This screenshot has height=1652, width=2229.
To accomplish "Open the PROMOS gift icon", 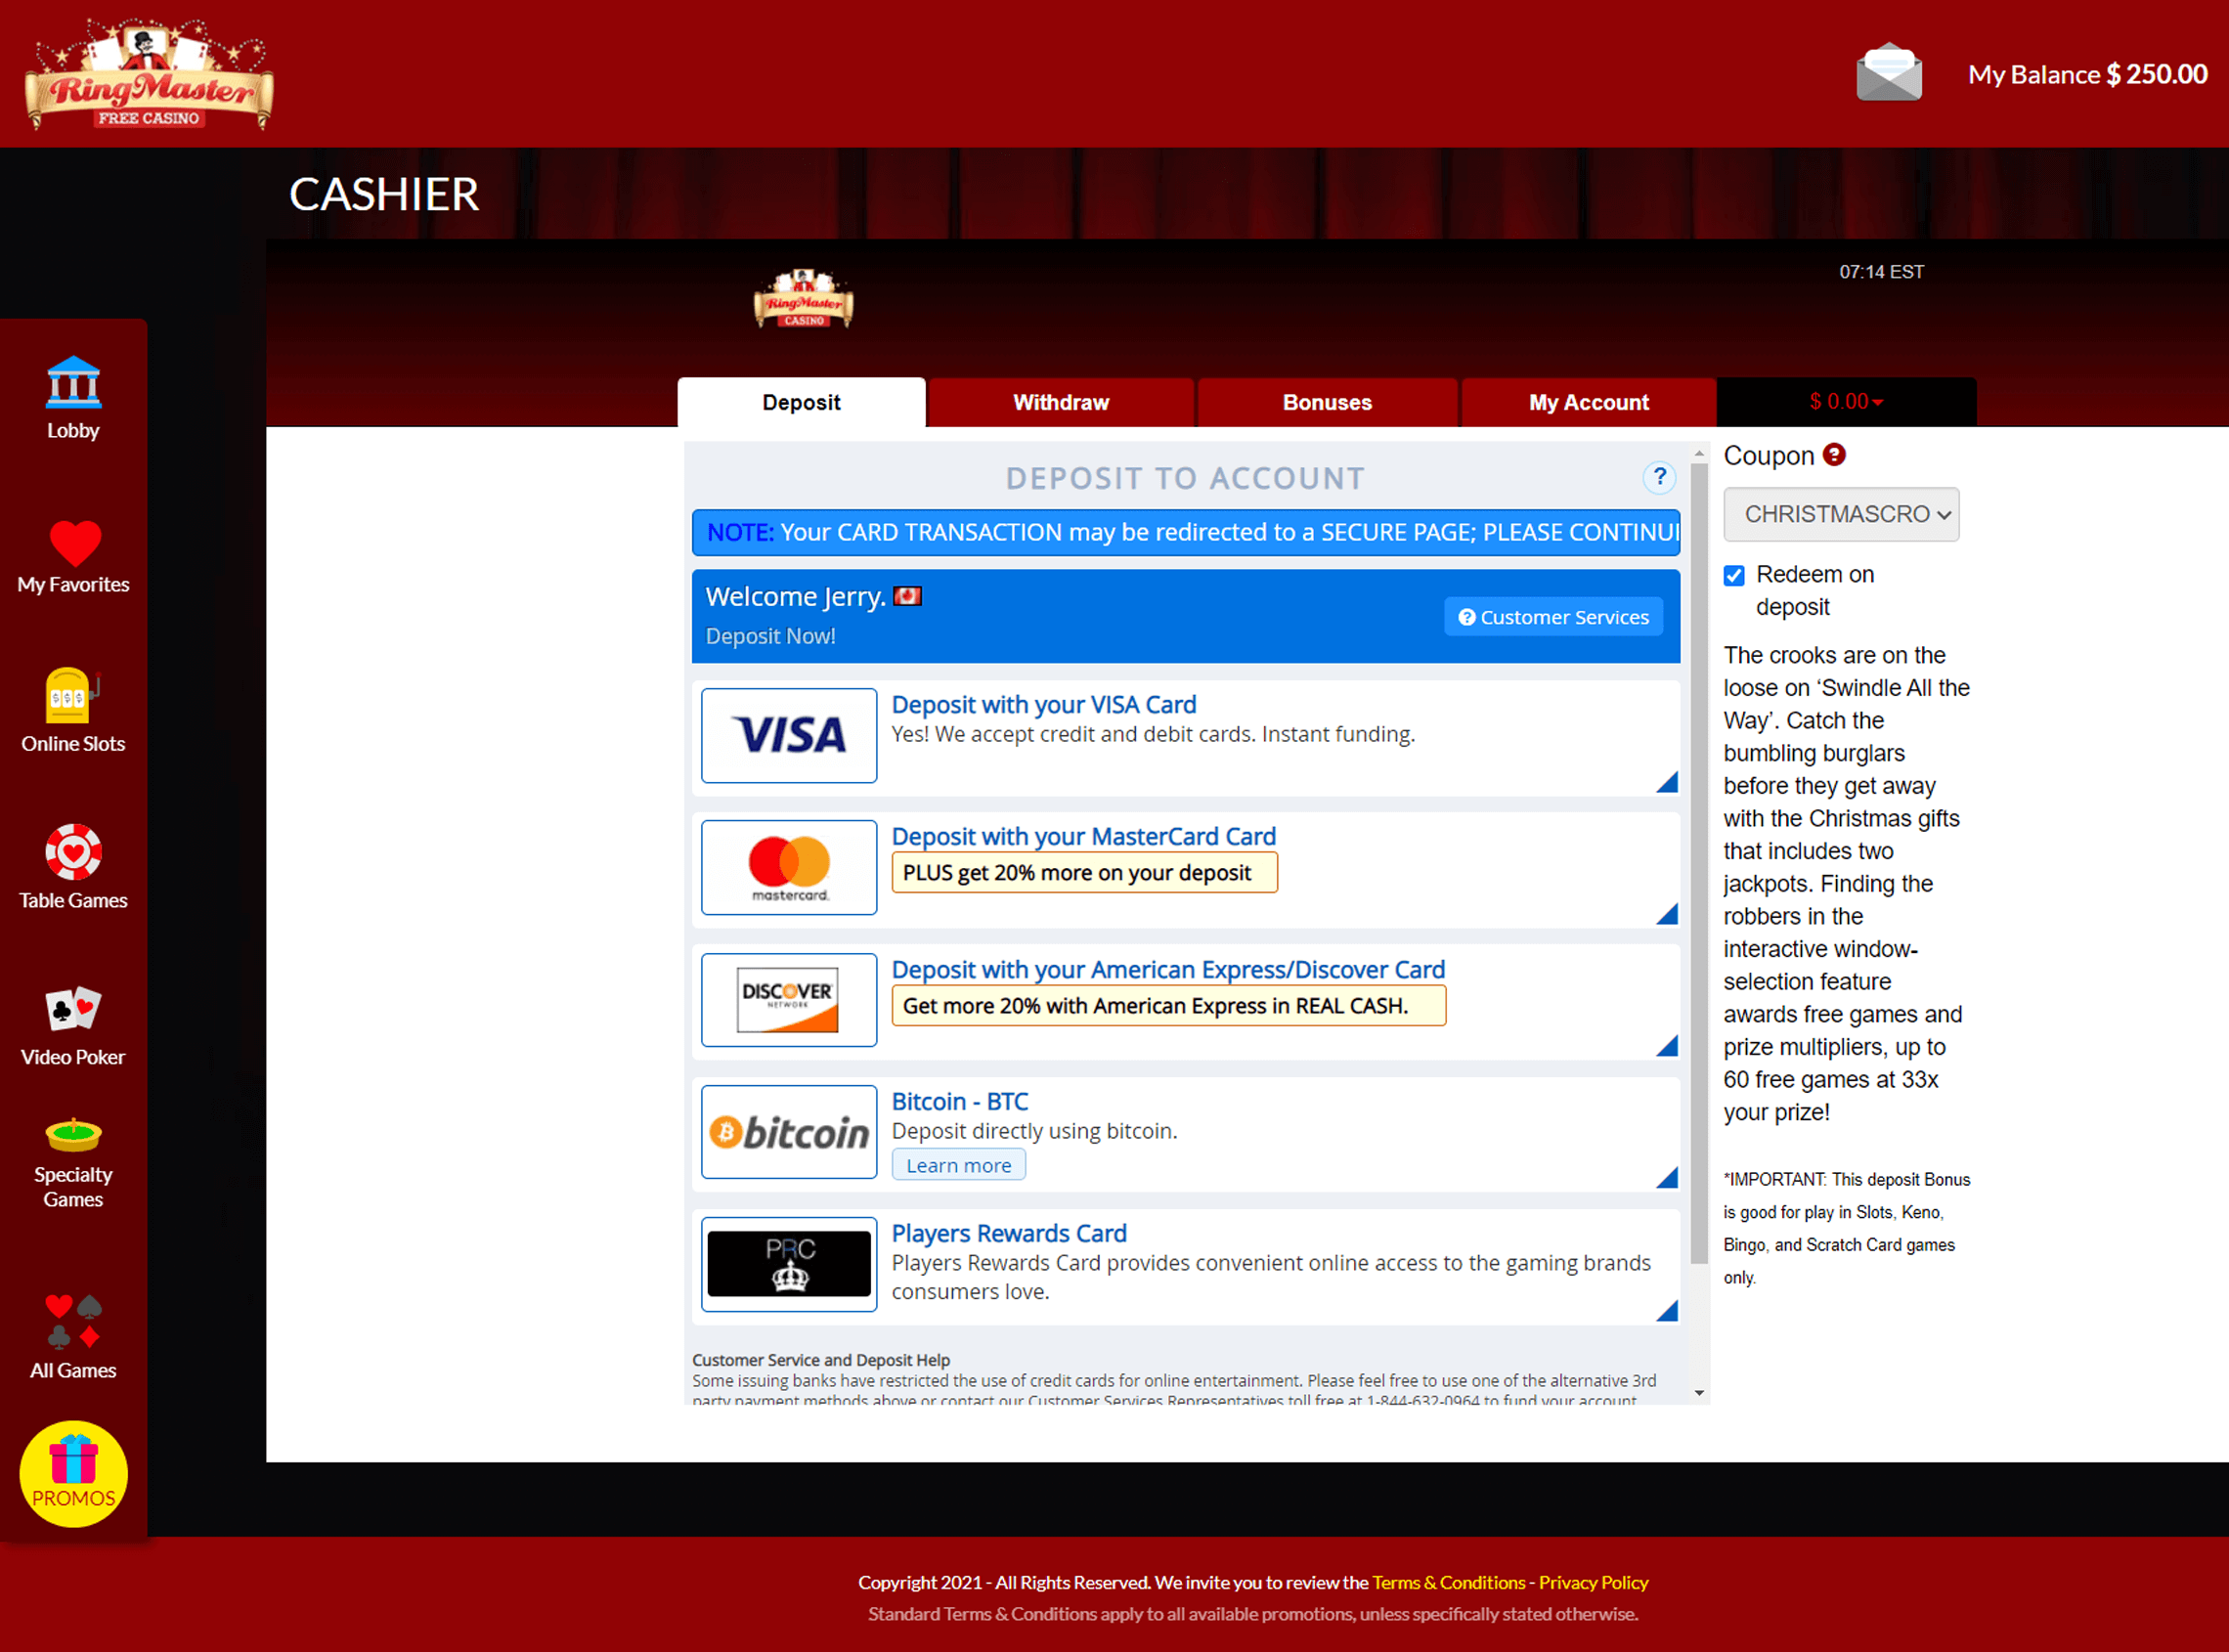I will point(73,1473).
